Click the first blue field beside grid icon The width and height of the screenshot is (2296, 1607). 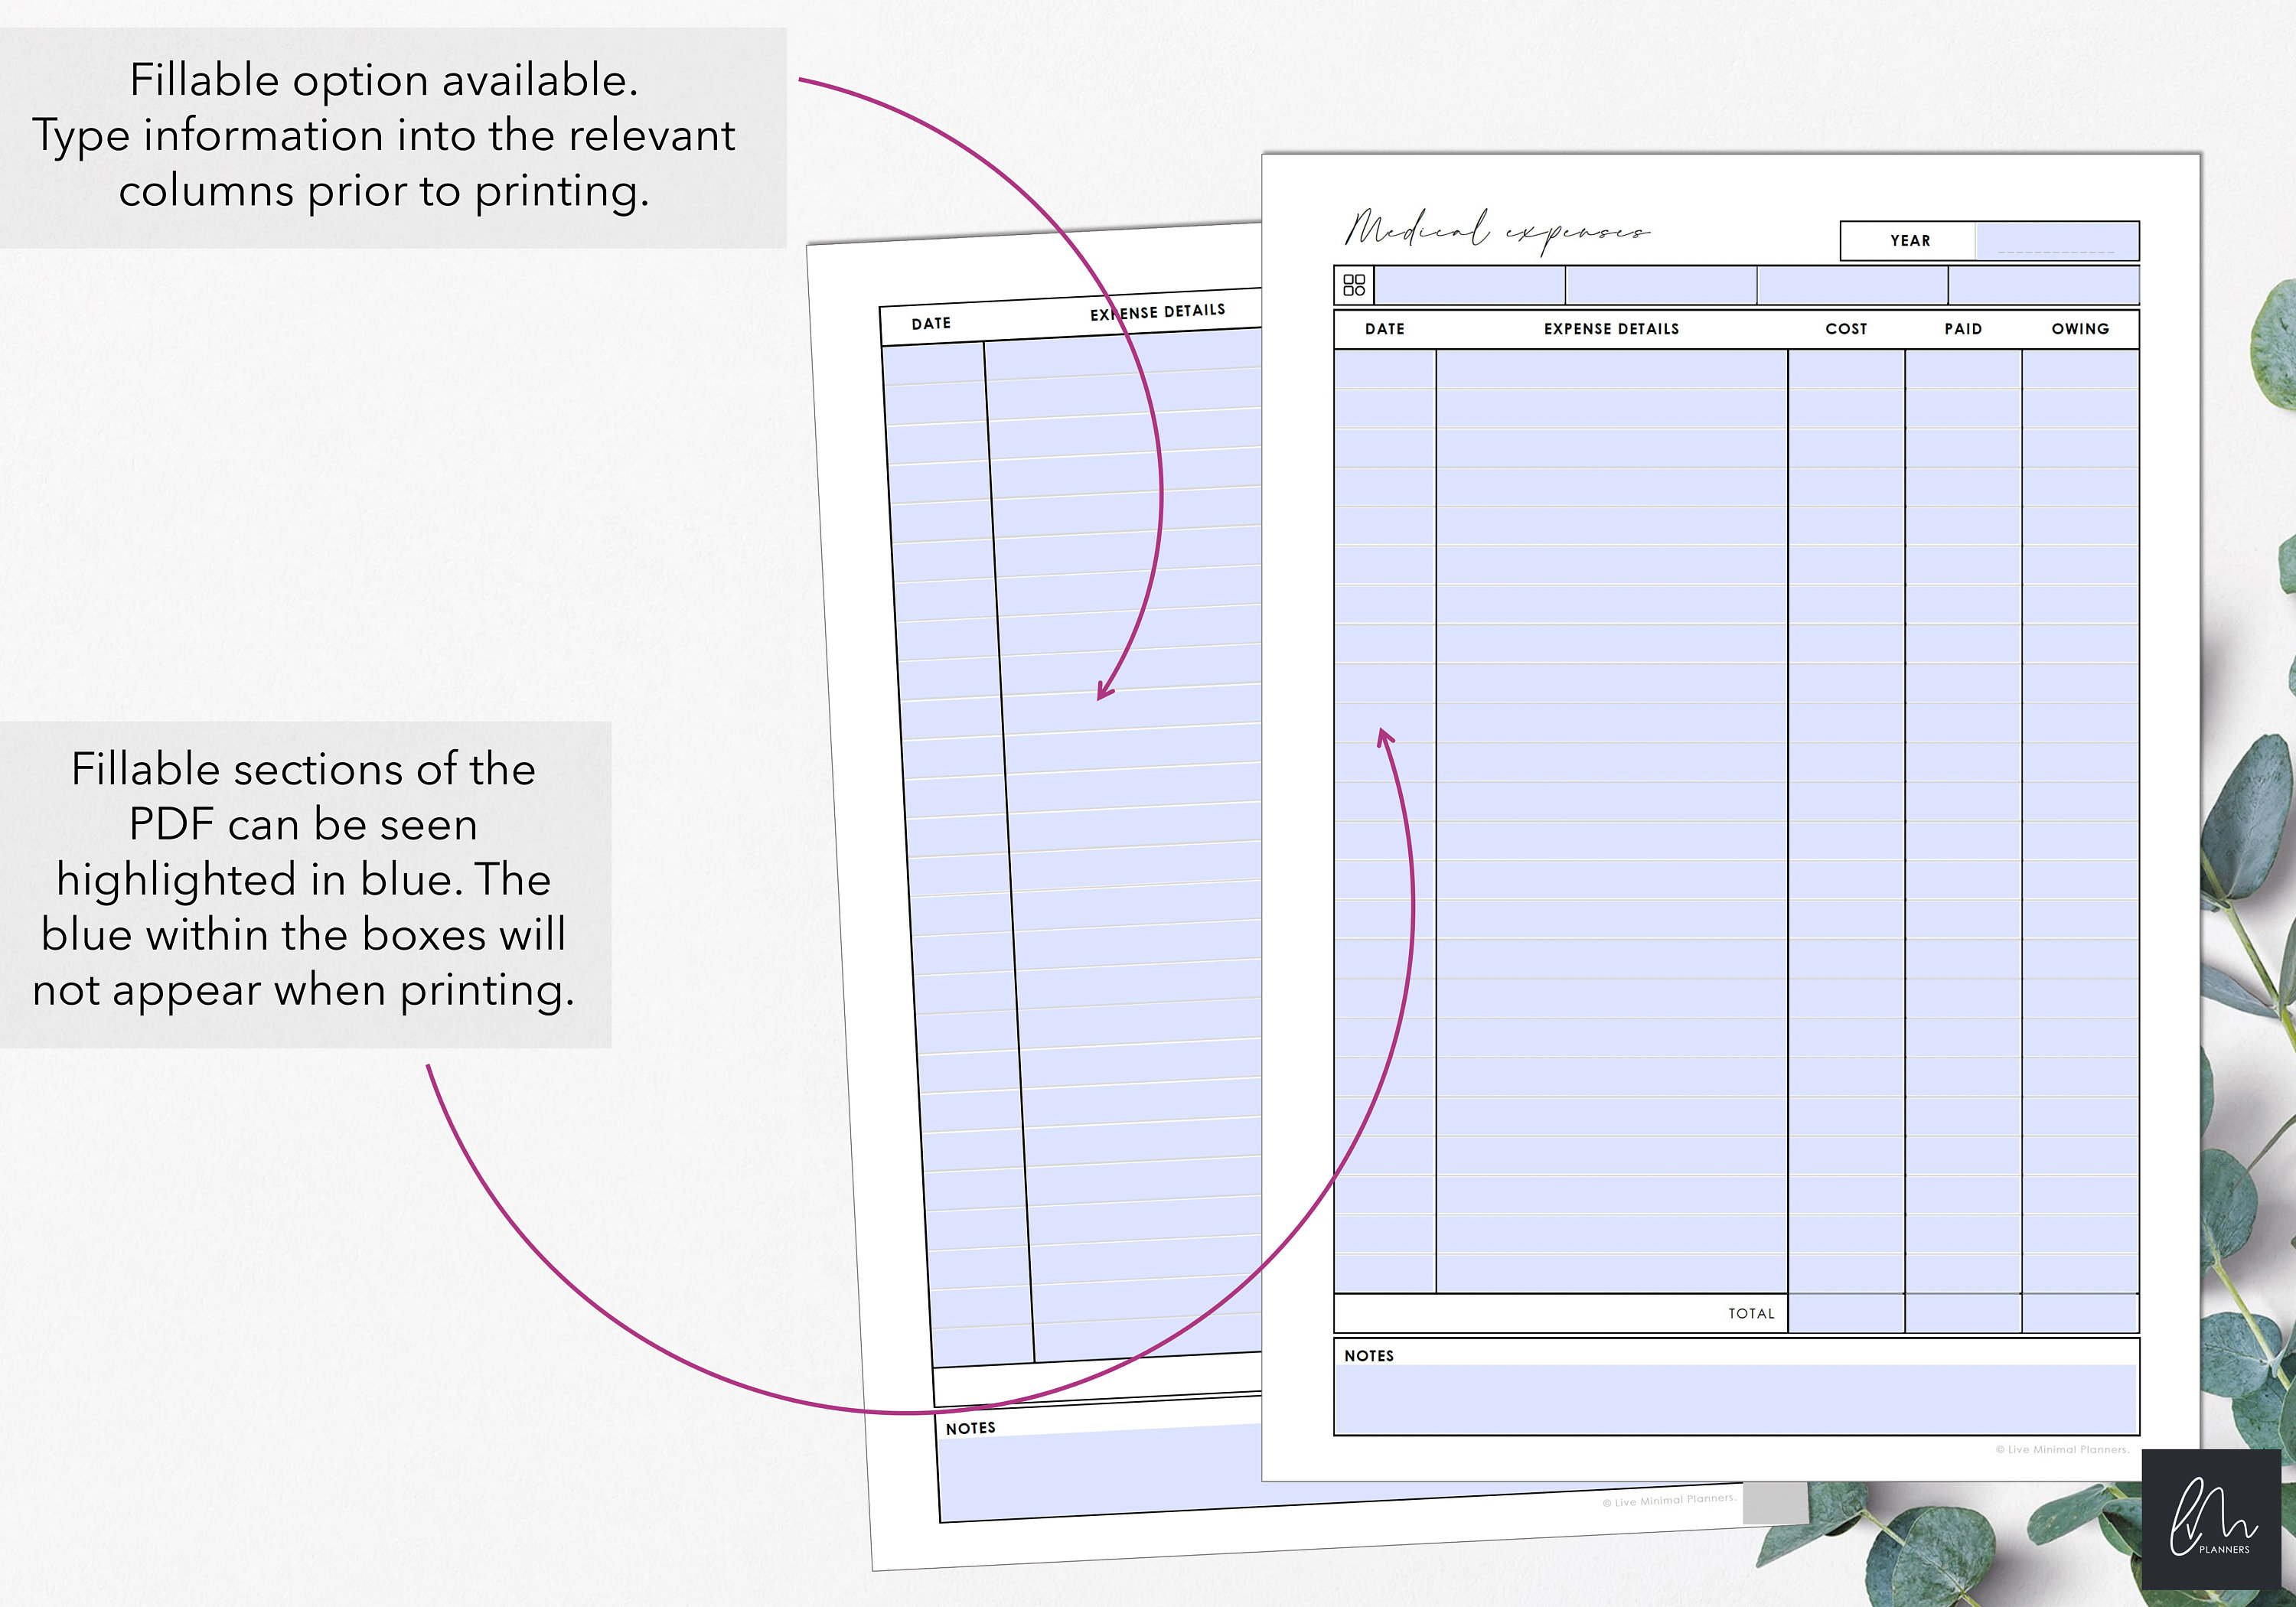pos(1470,286)
